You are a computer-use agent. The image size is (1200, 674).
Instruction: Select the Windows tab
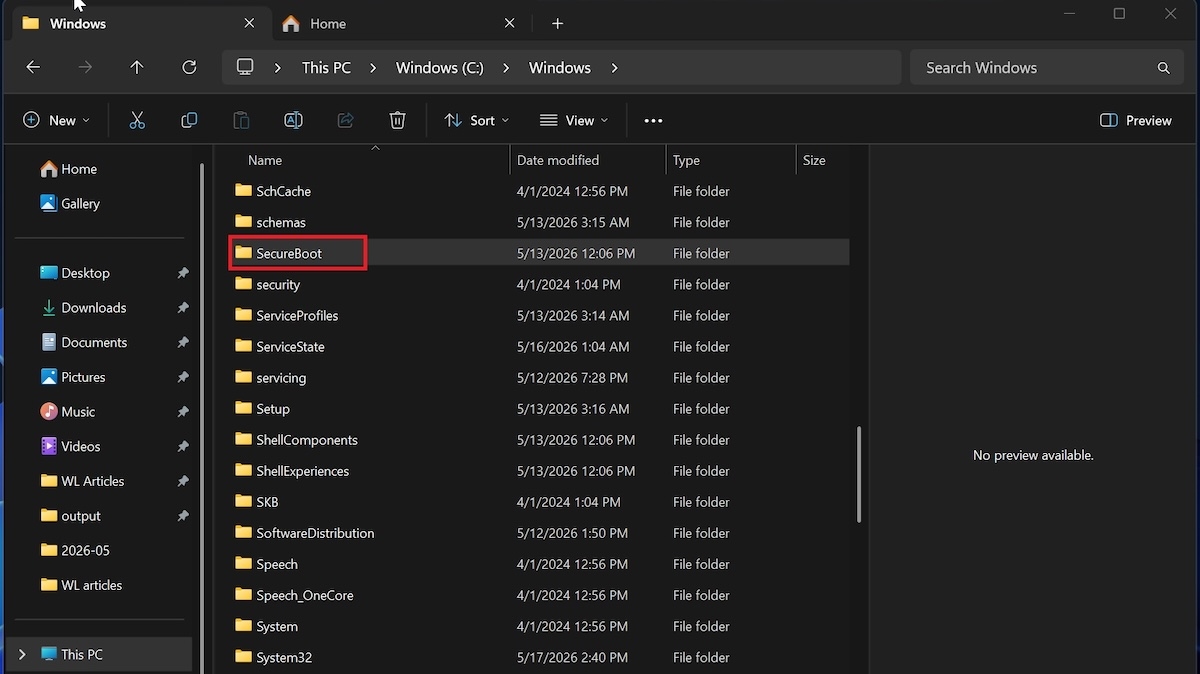coord(140,23)
